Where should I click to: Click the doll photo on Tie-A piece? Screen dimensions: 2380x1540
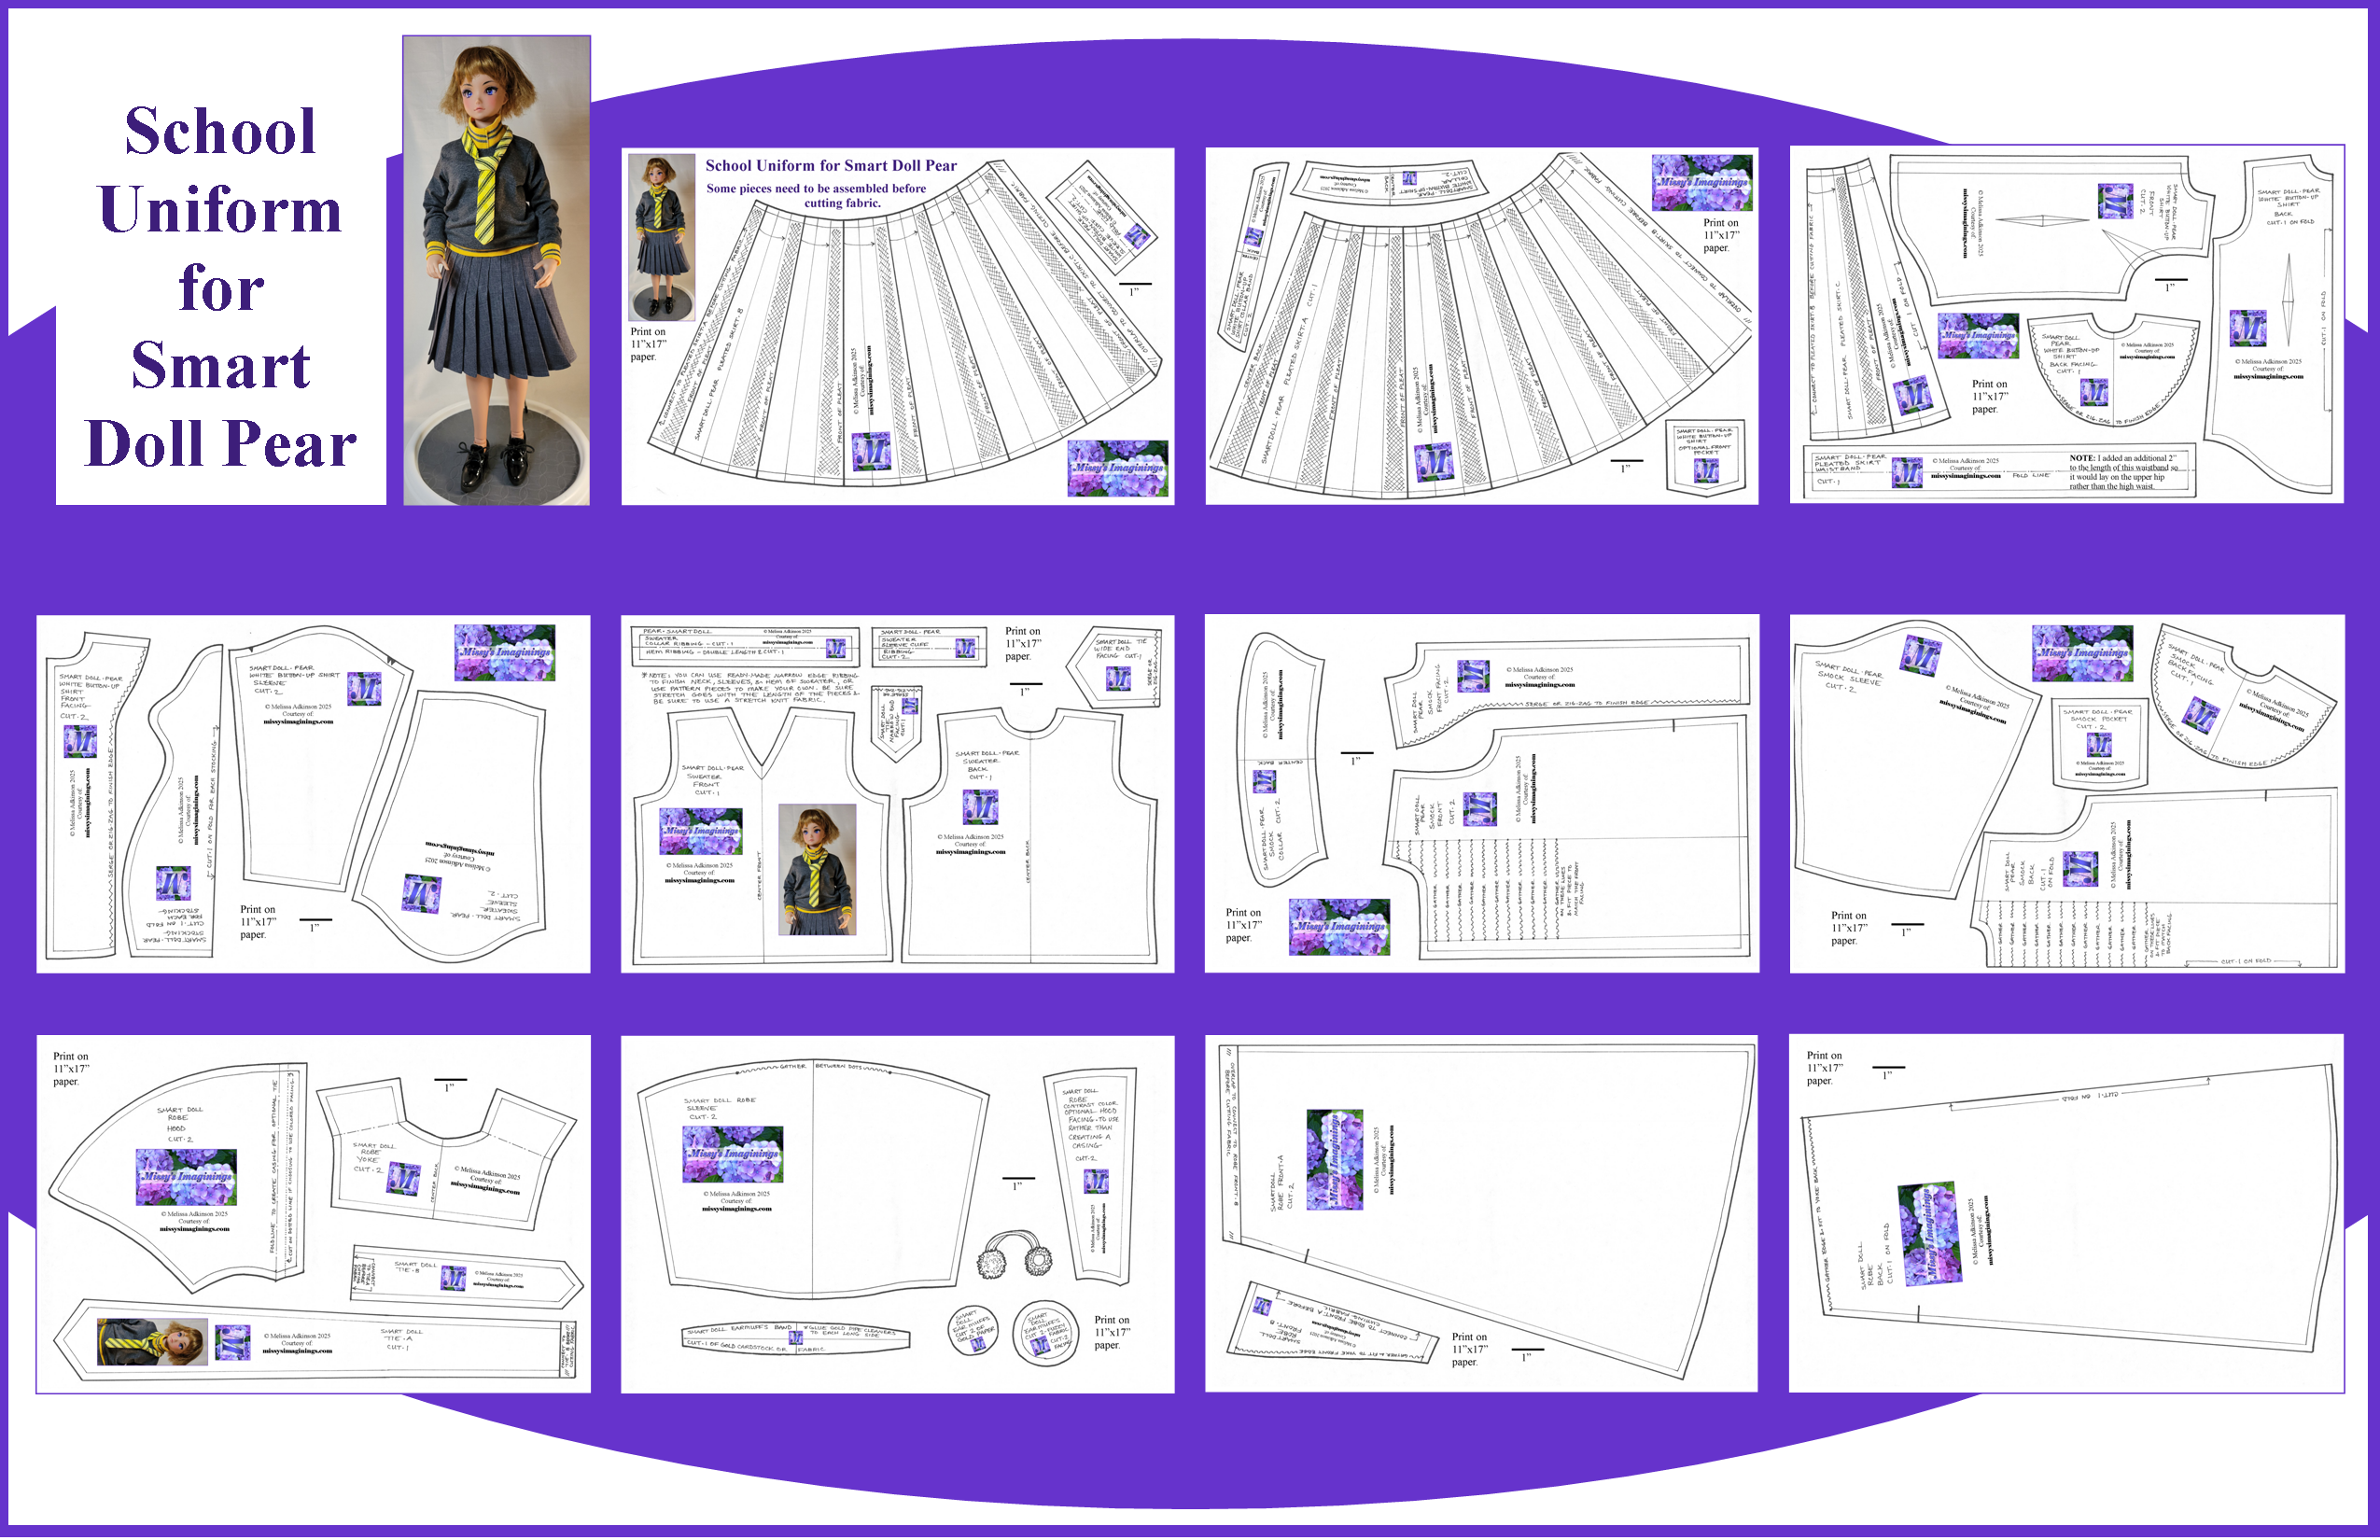(x=152, y=1342)
